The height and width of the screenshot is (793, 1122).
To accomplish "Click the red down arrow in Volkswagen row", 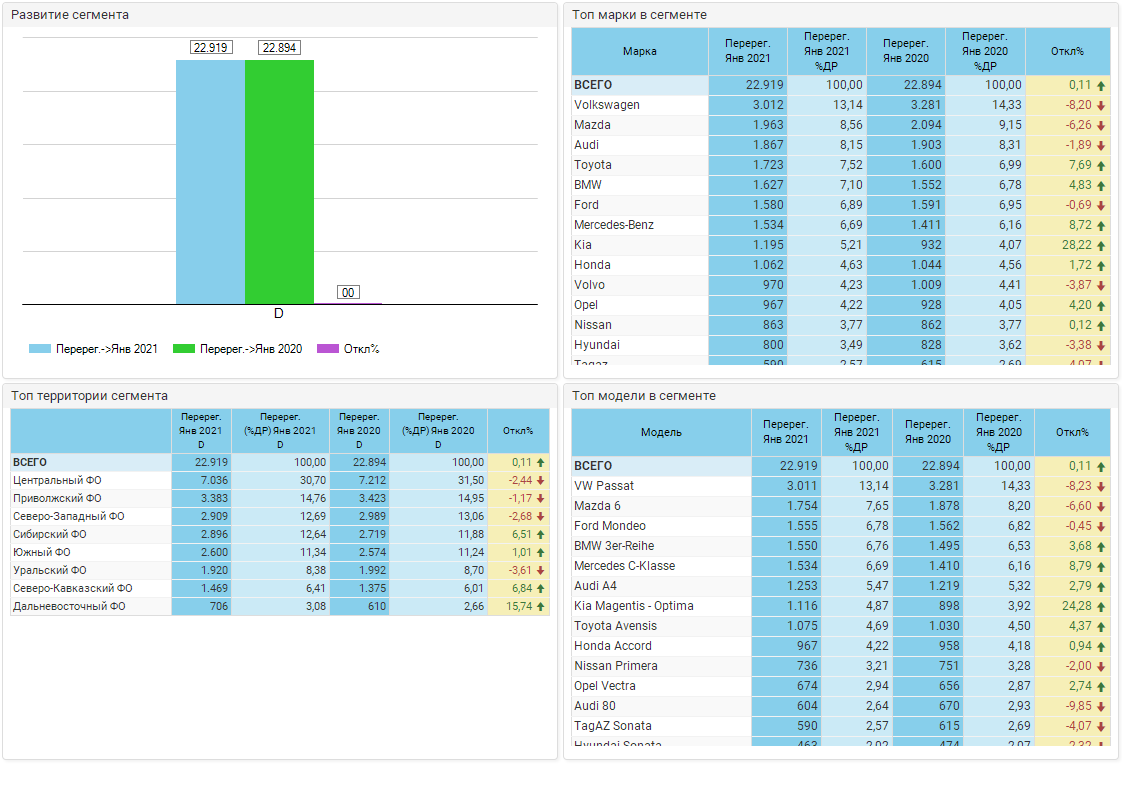I will pyautogui.click(x=1101, y=105).
